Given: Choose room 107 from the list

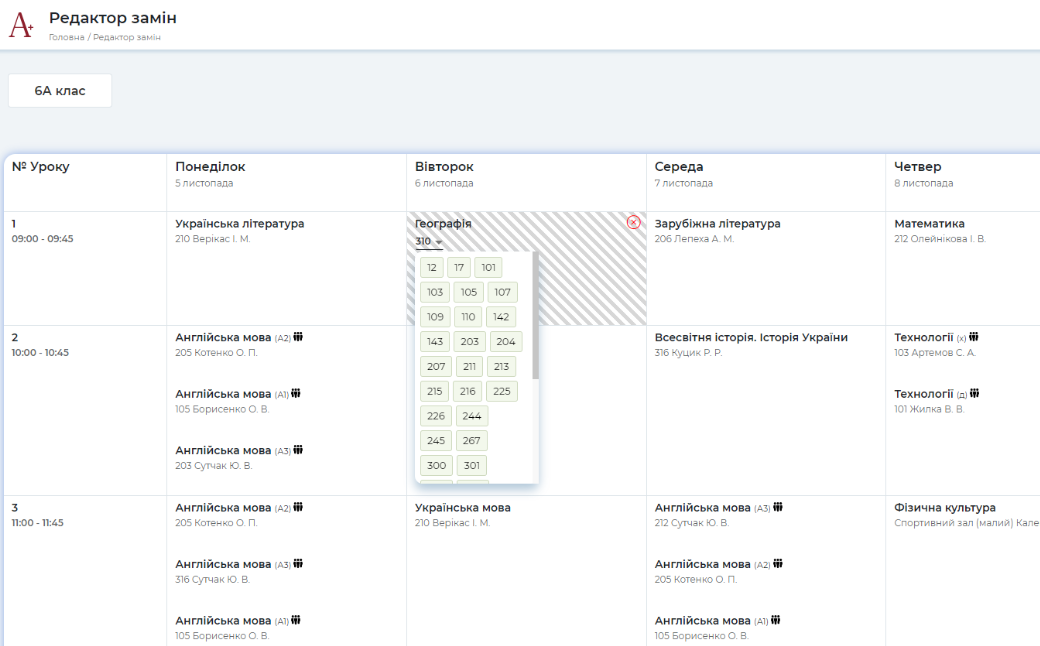Looking at the screenshot, I should pos(503,292).
